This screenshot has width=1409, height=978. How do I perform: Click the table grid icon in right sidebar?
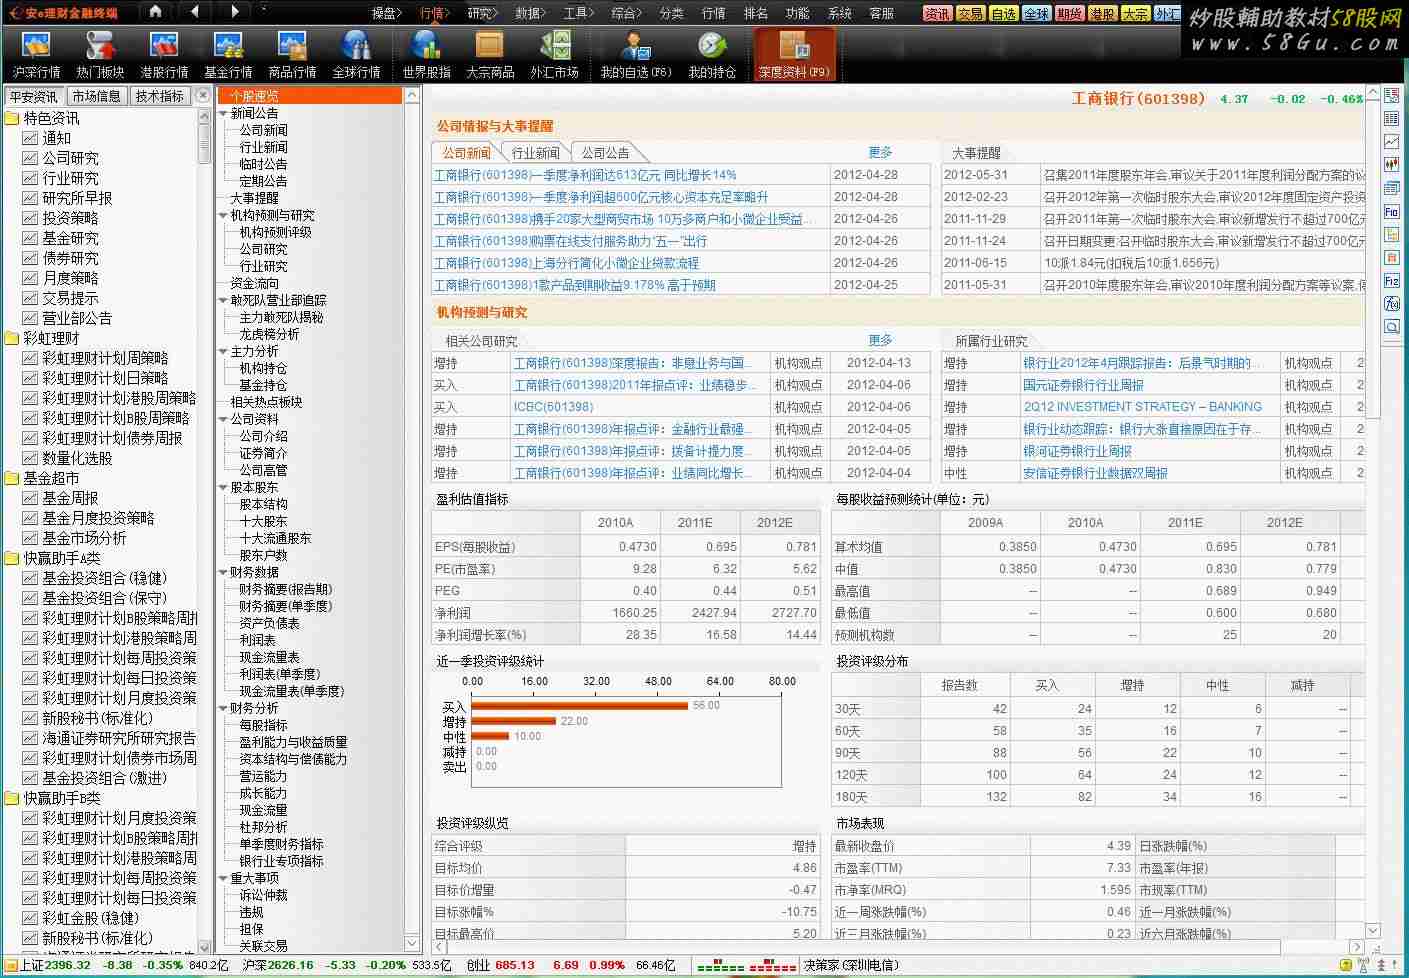coord(1391,118)
